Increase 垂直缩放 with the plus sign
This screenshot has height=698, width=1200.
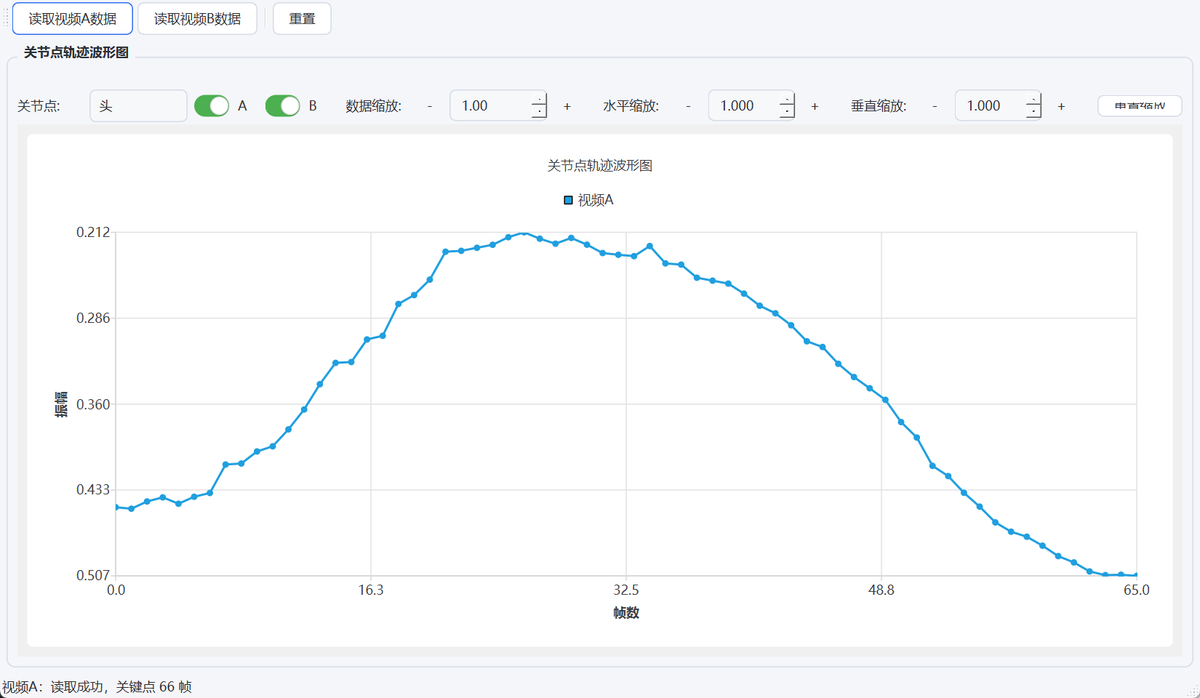click(x=1061, y=106)
